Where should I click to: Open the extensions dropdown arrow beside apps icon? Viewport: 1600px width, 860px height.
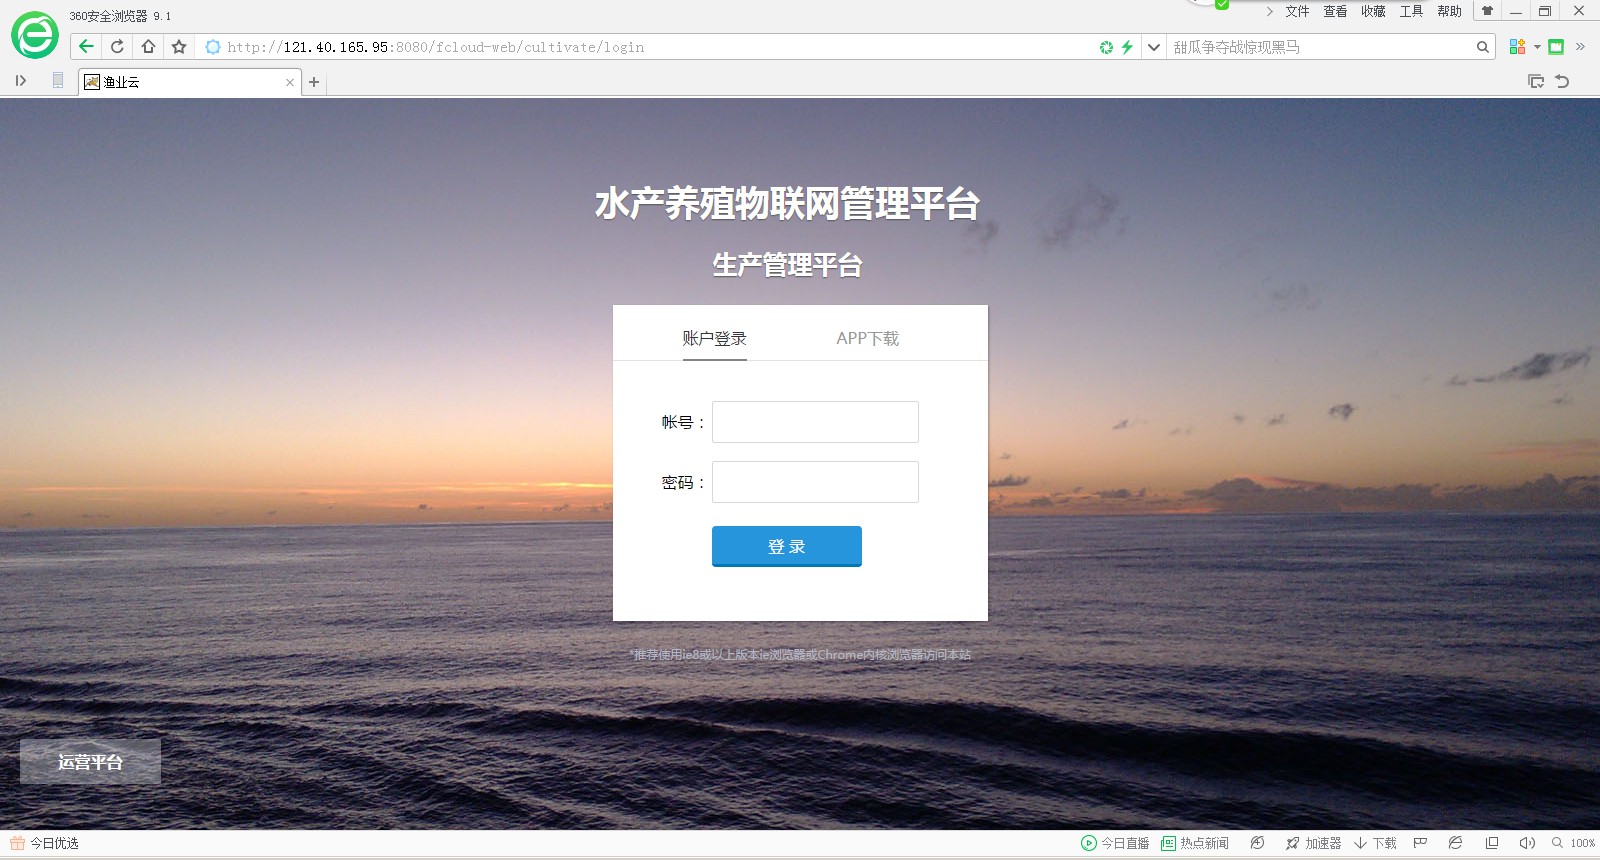click(1537, 47)
